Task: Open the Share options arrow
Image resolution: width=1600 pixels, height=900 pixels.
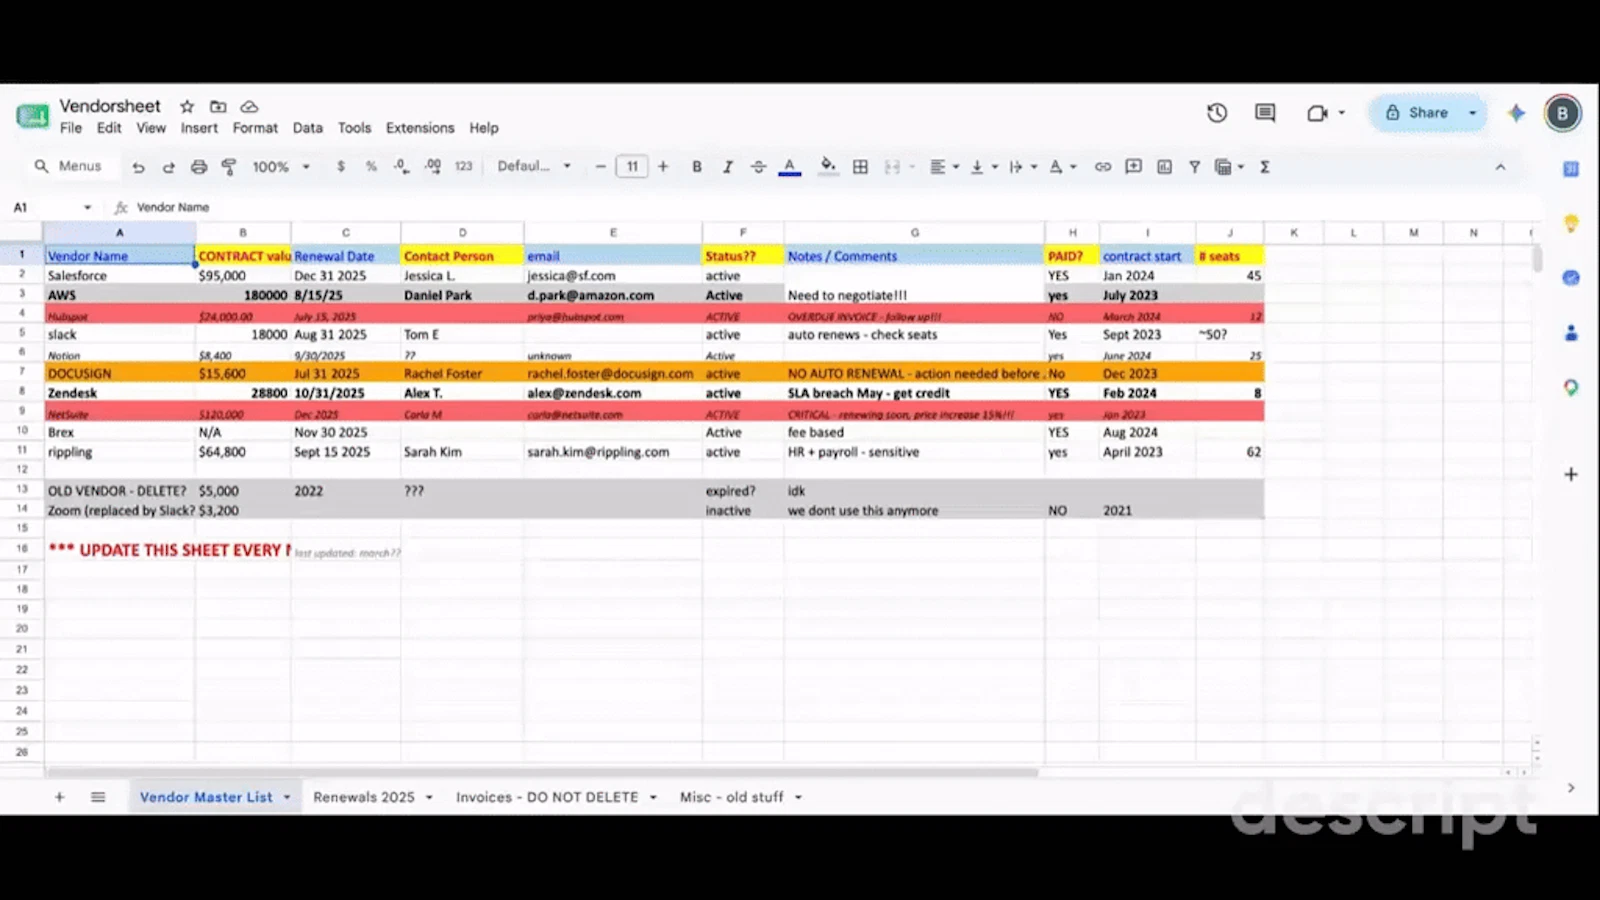Action: pos(1473,113)
